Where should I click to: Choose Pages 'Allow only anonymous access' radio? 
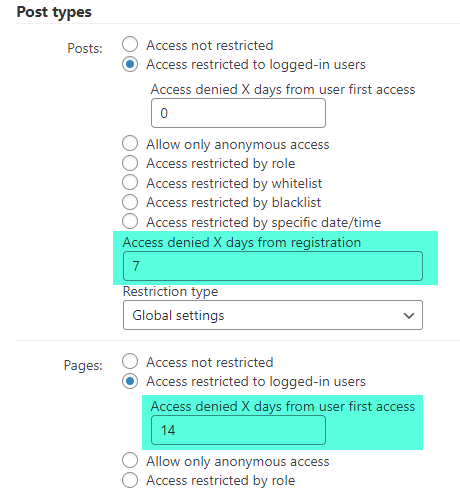coord(130,460)
